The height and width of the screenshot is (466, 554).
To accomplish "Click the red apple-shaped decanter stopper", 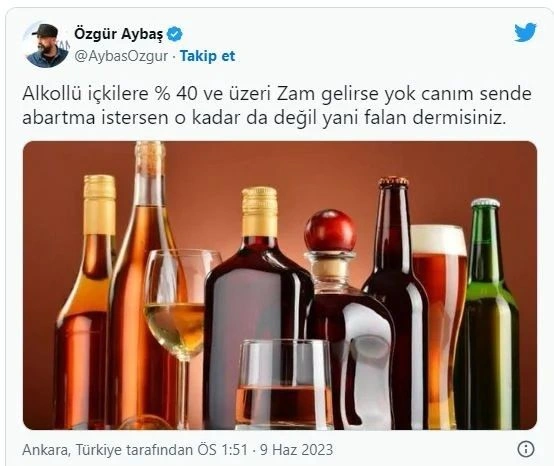I will (x=330, y=231).
